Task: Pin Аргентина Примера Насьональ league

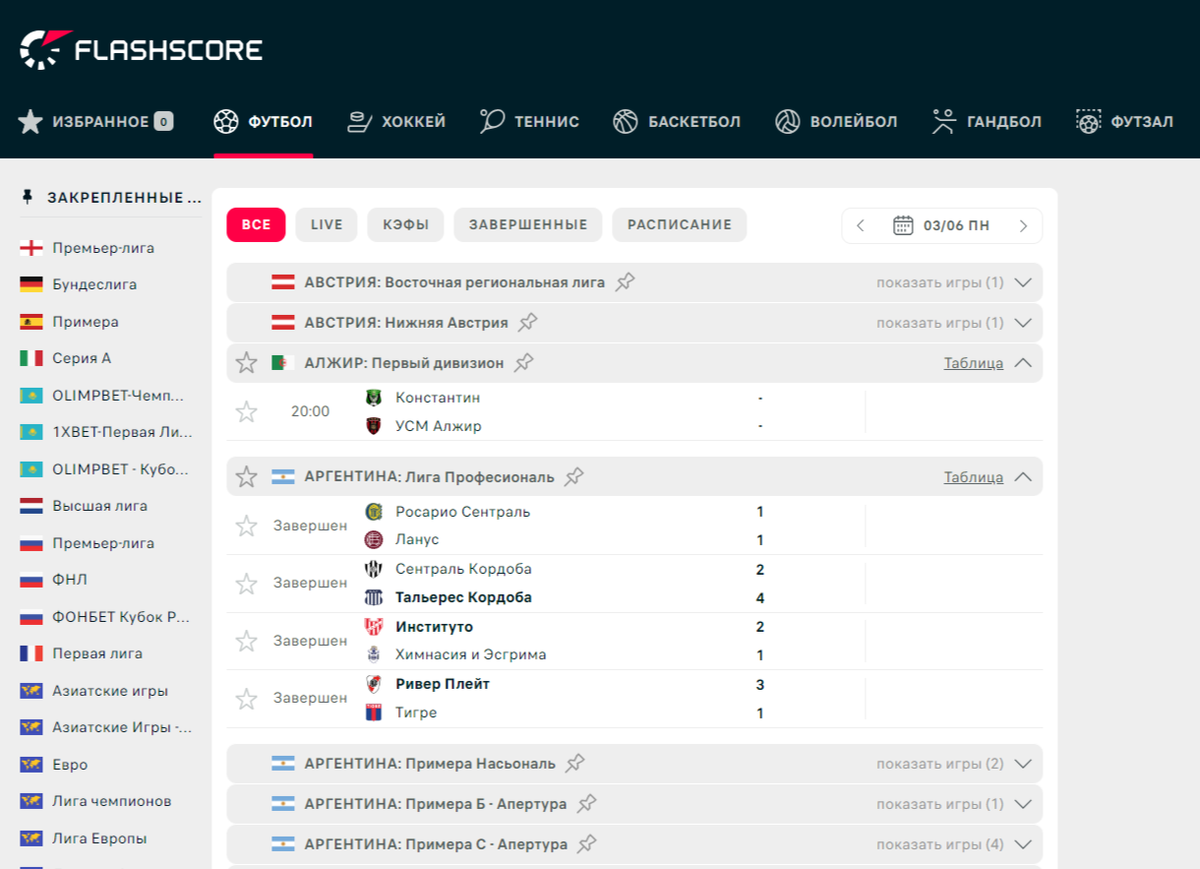Action: pyautogui.click(x=575, y=763)
